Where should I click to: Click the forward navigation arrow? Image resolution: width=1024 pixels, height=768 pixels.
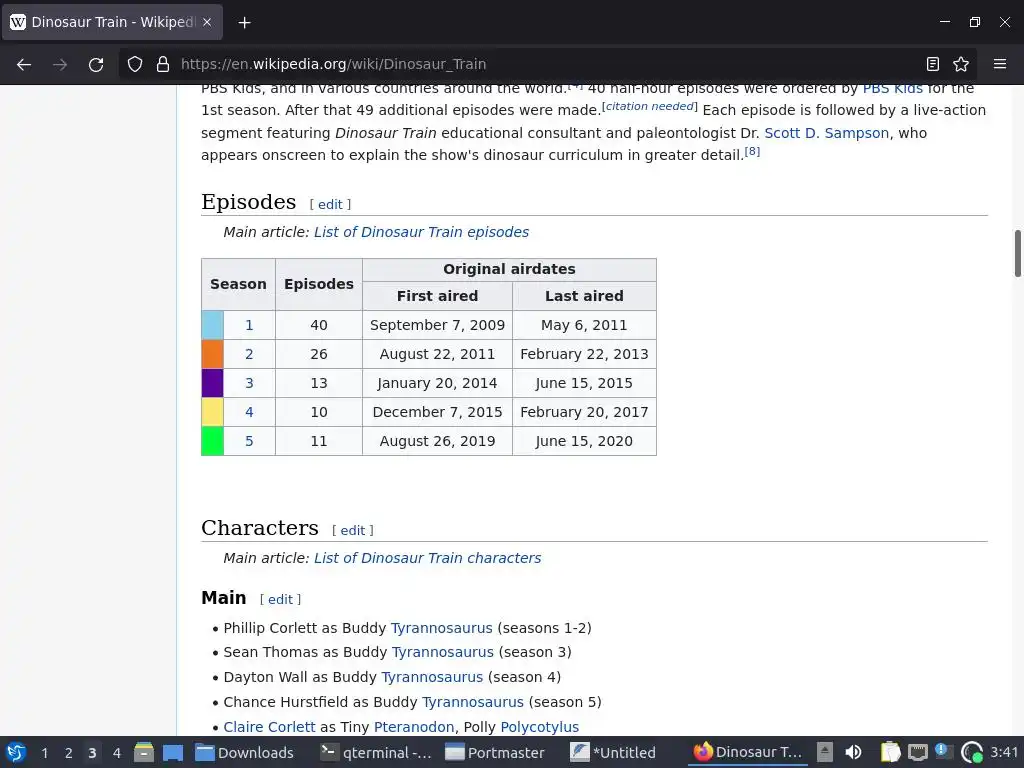coord(60,64)
